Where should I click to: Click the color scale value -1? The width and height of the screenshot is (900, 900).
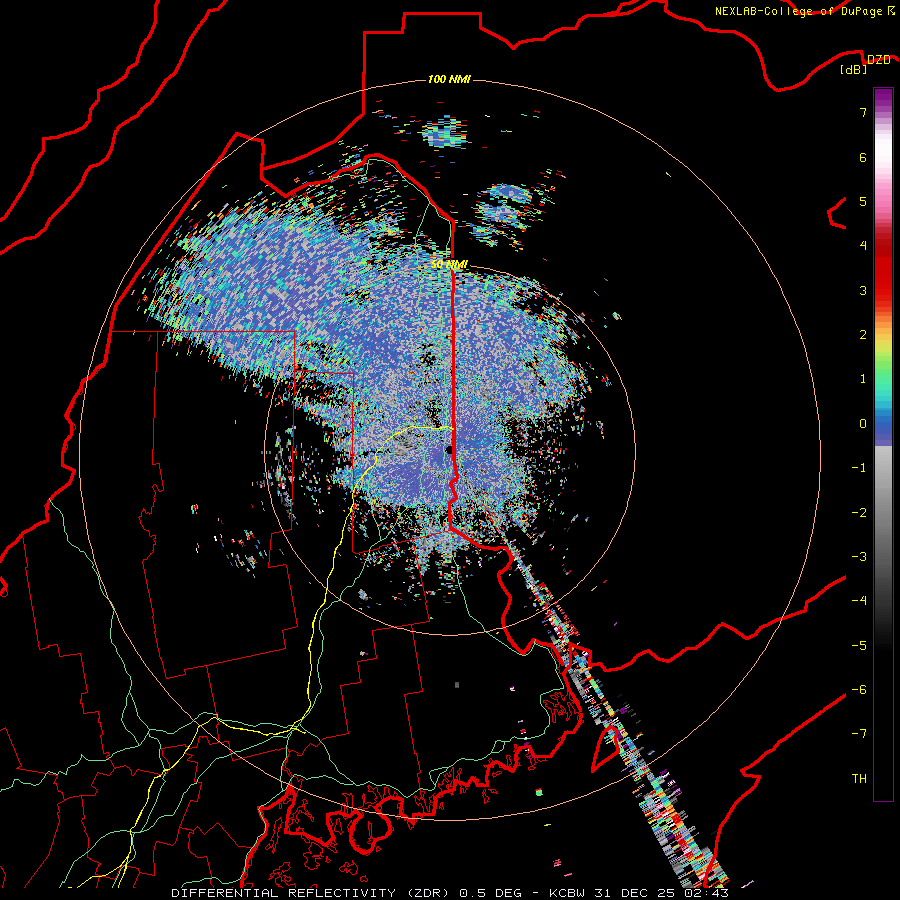(859, 468)
